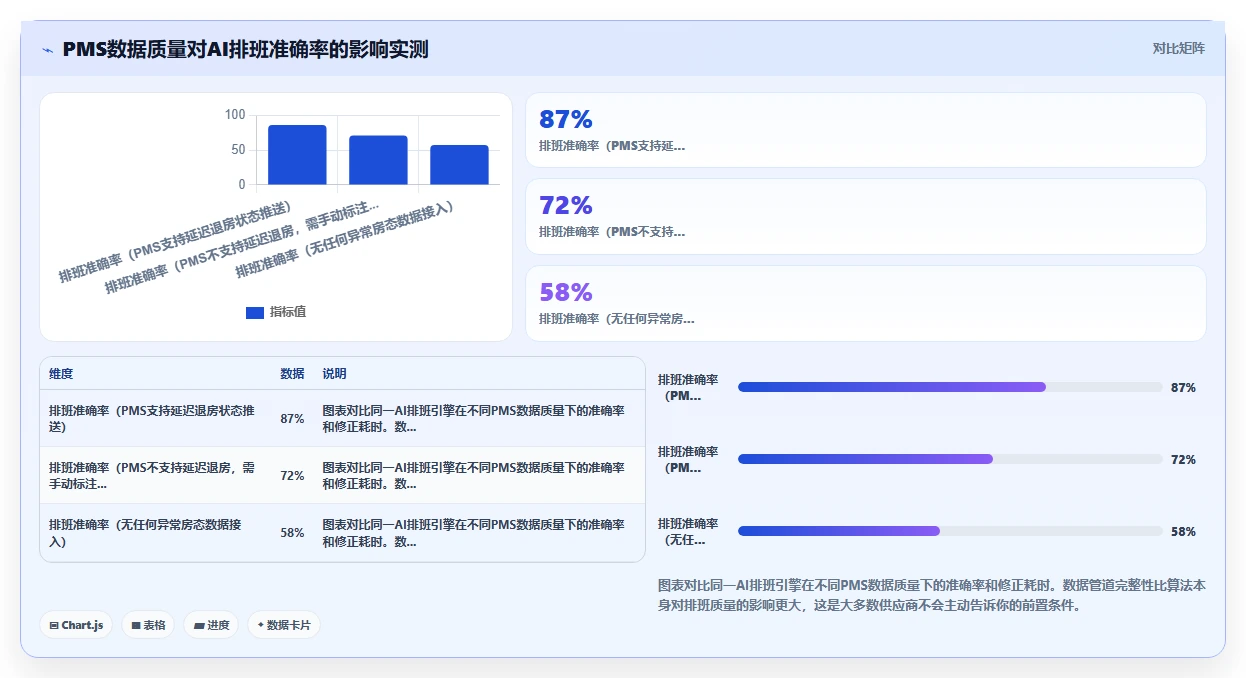Select the table row PMS支持延迟退房状态推送

tap(342, 419)
